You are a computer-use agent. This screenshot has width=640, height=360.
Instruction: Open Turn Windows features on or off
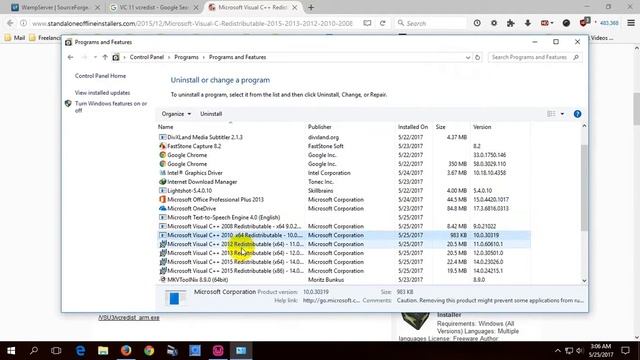[x=111, y=107]
